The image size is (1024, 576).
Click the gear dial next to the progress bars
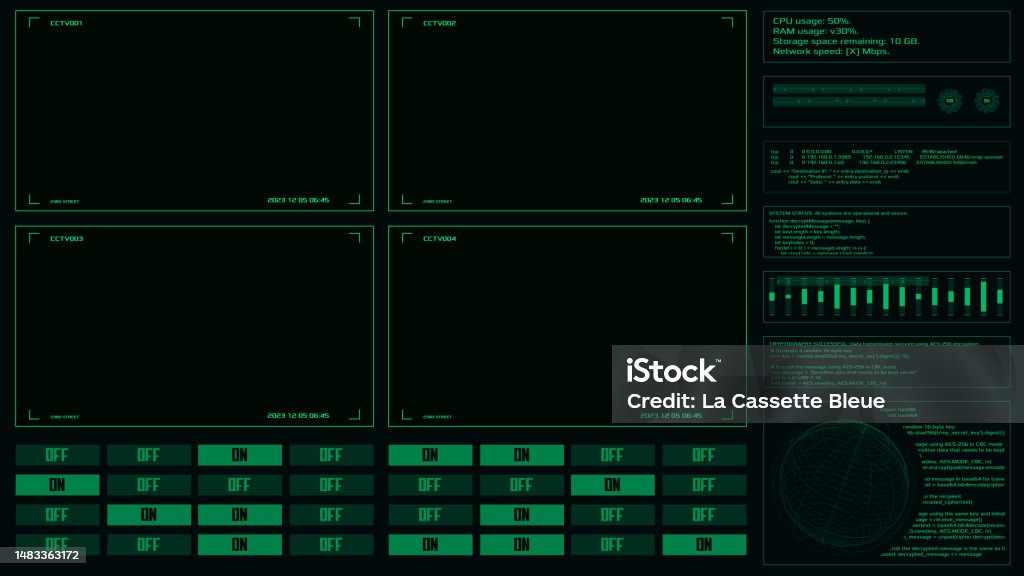[x=950, y=101]
